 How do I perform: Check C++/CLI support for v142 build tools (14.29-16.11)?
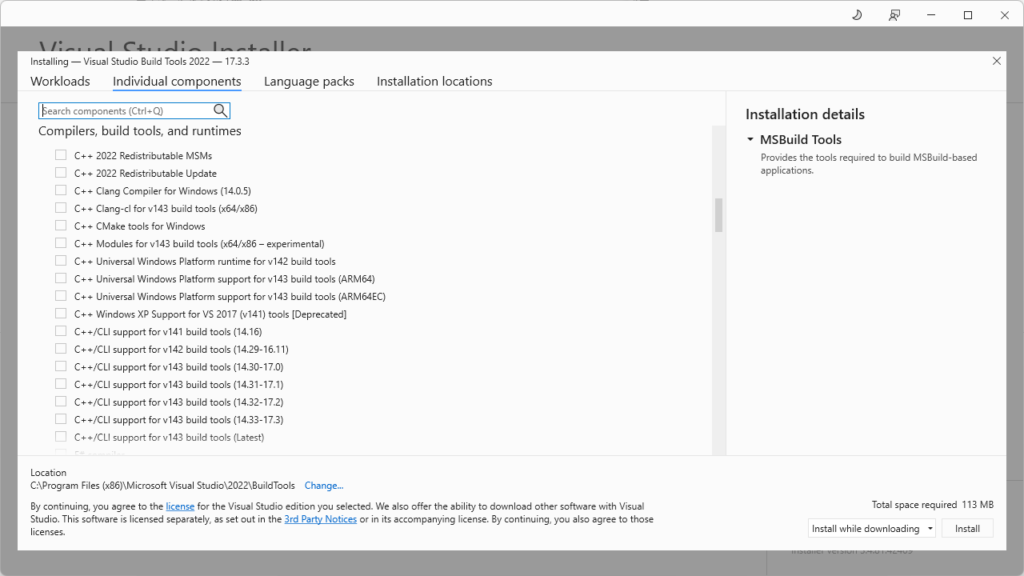[61, 349]
